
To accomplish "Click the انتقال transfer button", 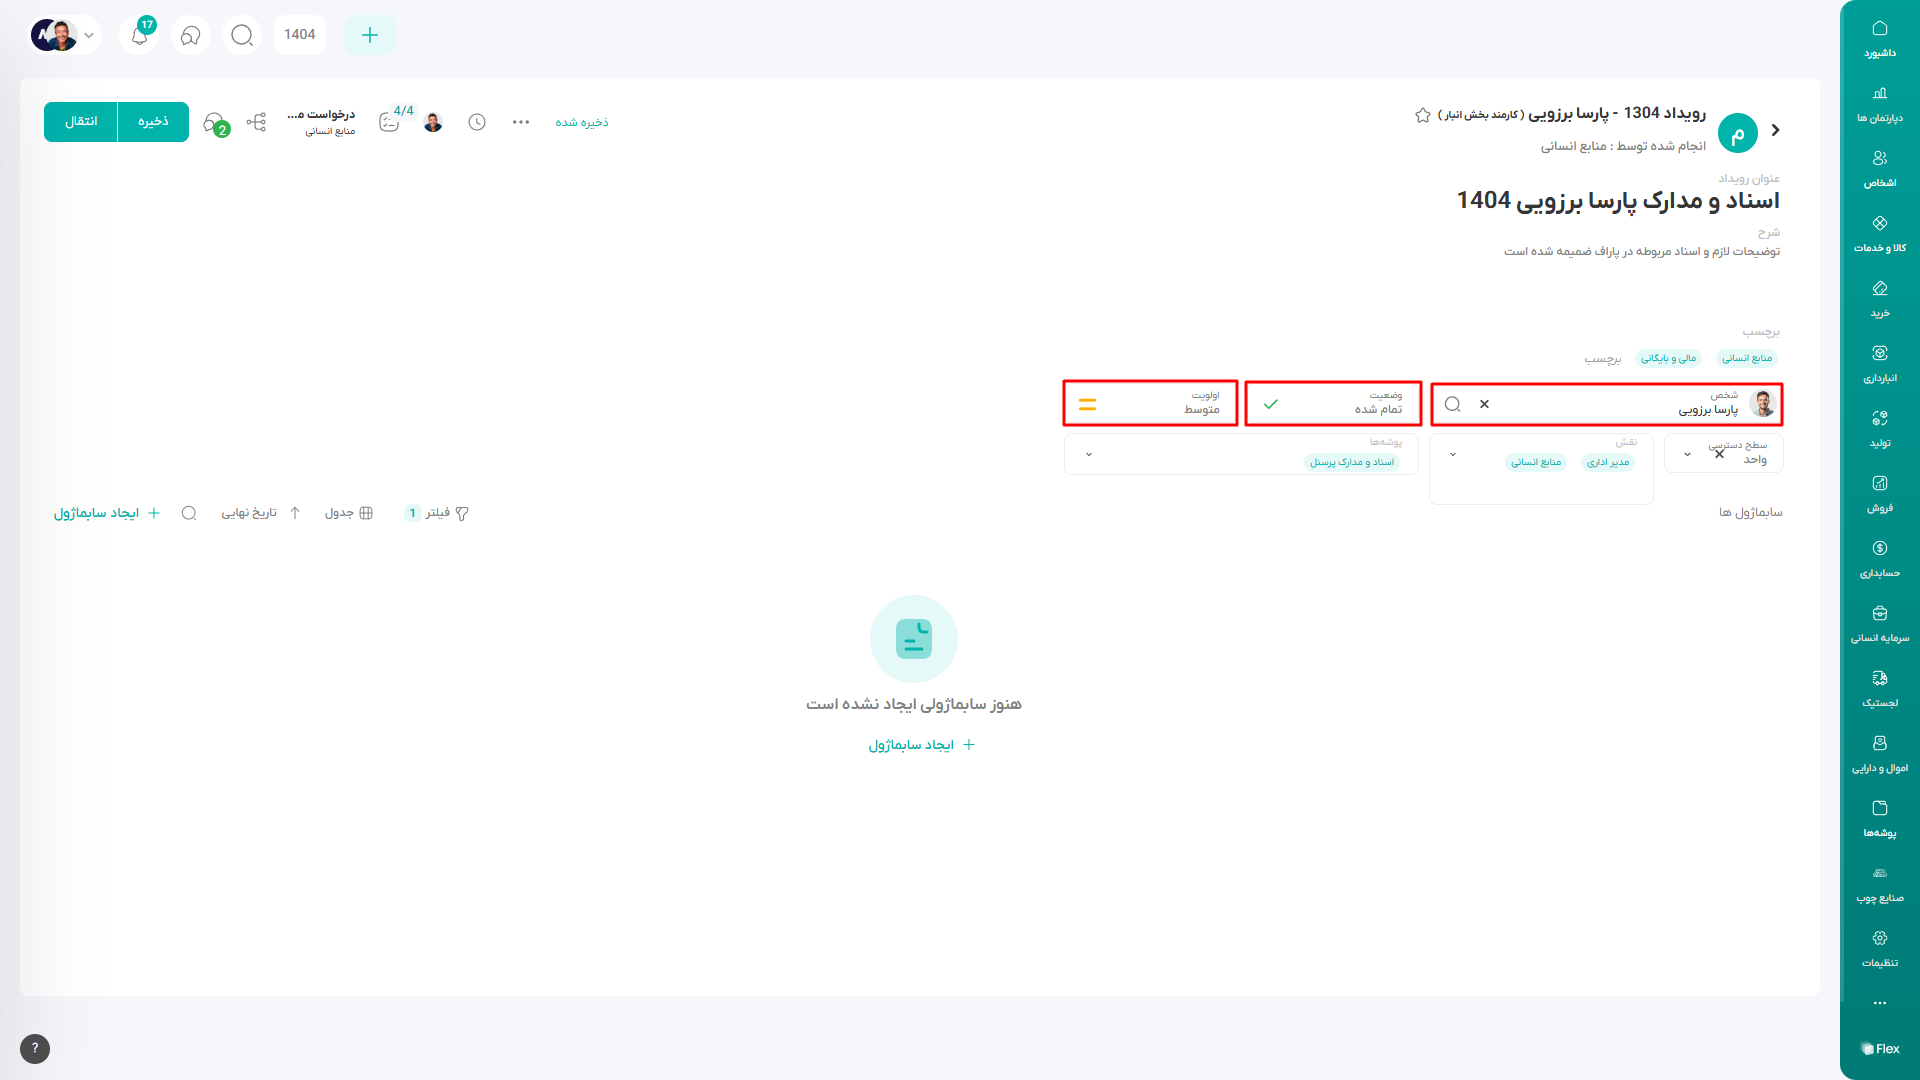I will pos(81,122).
